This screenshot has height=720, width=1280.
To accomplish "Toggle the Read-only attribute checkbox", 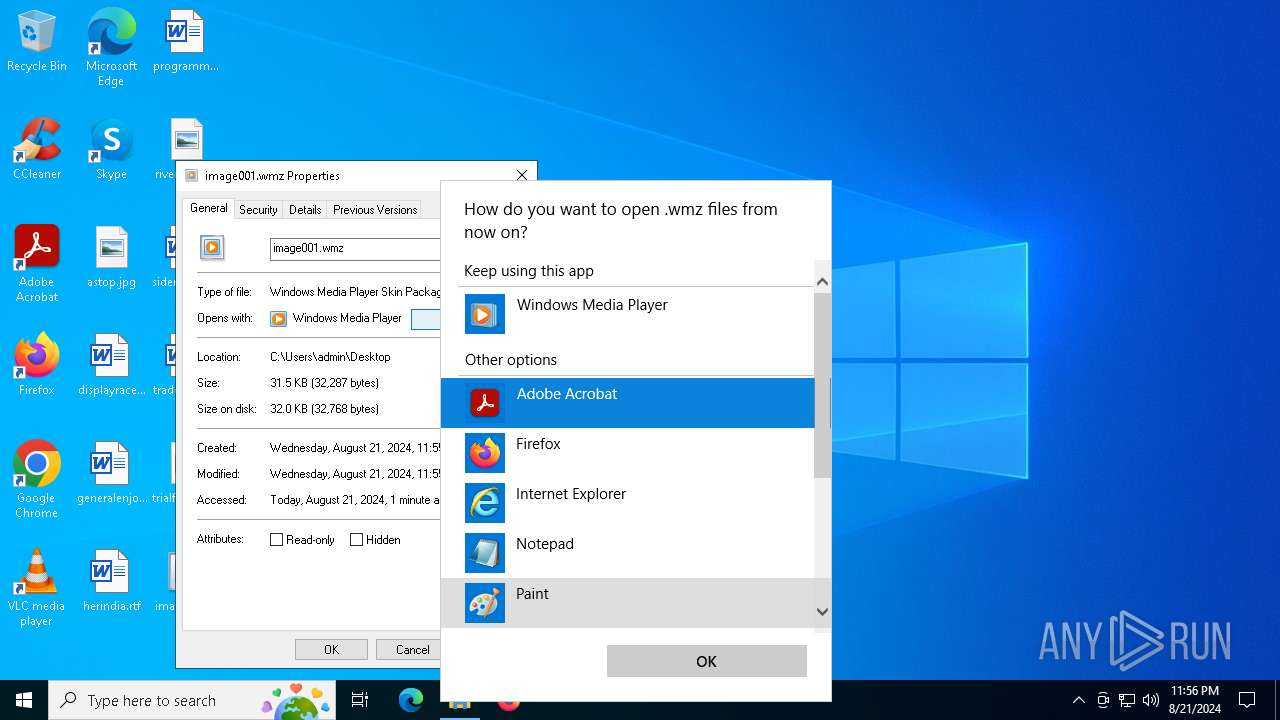I will [x=277, y=539].
